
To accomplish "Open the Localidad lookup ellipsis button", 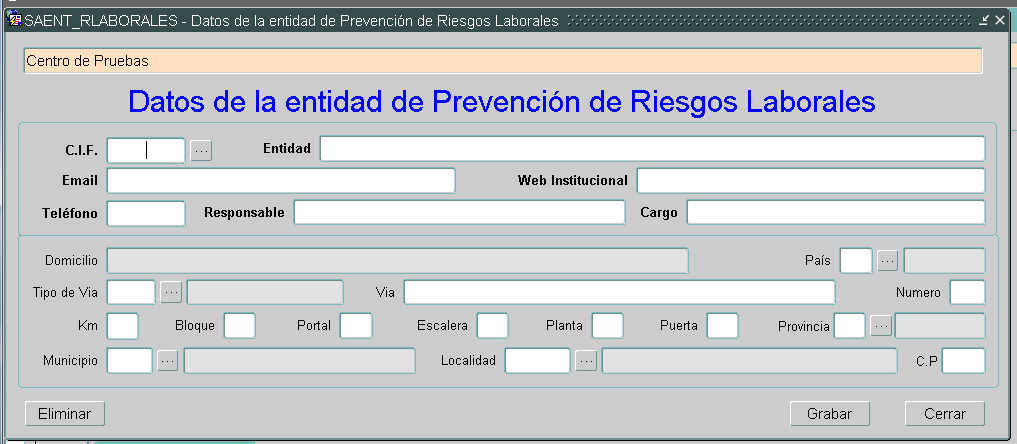I will (x=586, y=361).
